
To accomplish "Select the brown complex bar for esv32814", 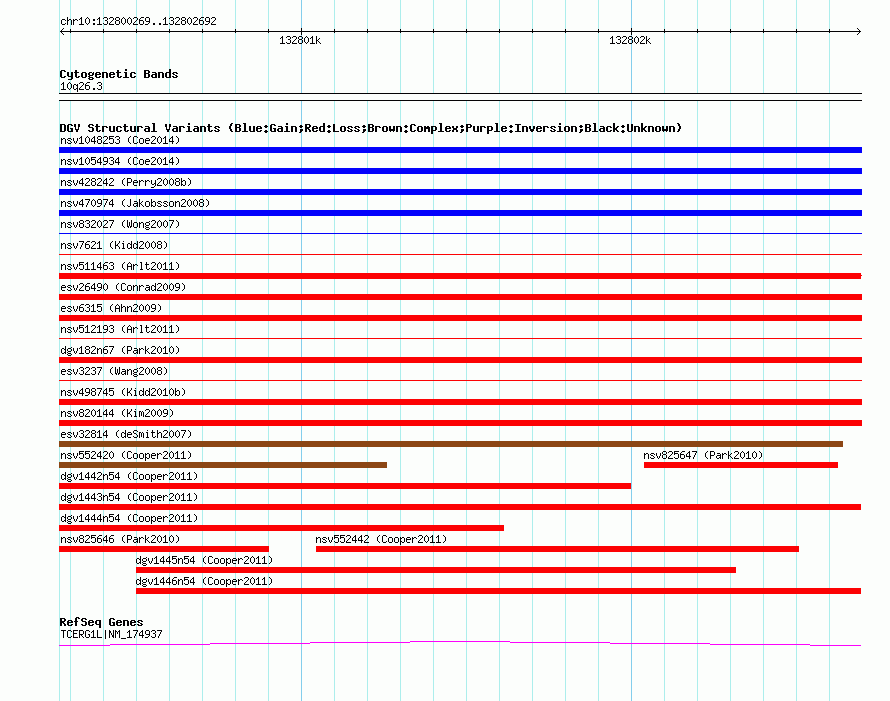I will click(451, 444).
